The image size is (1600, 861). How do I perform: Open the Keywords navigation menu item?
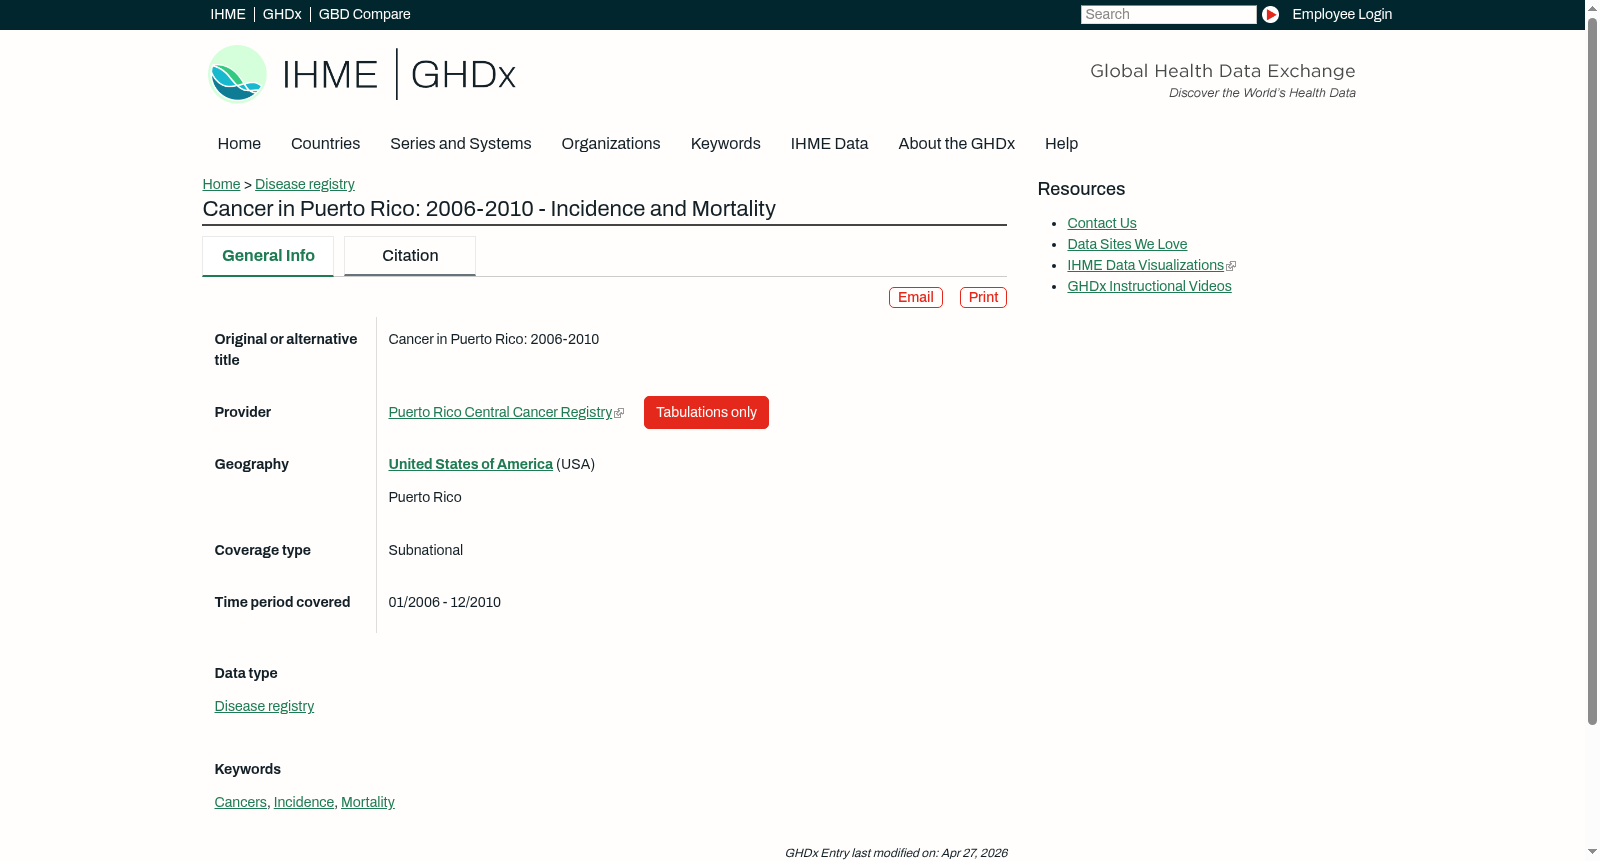click(x=726, y=144)
